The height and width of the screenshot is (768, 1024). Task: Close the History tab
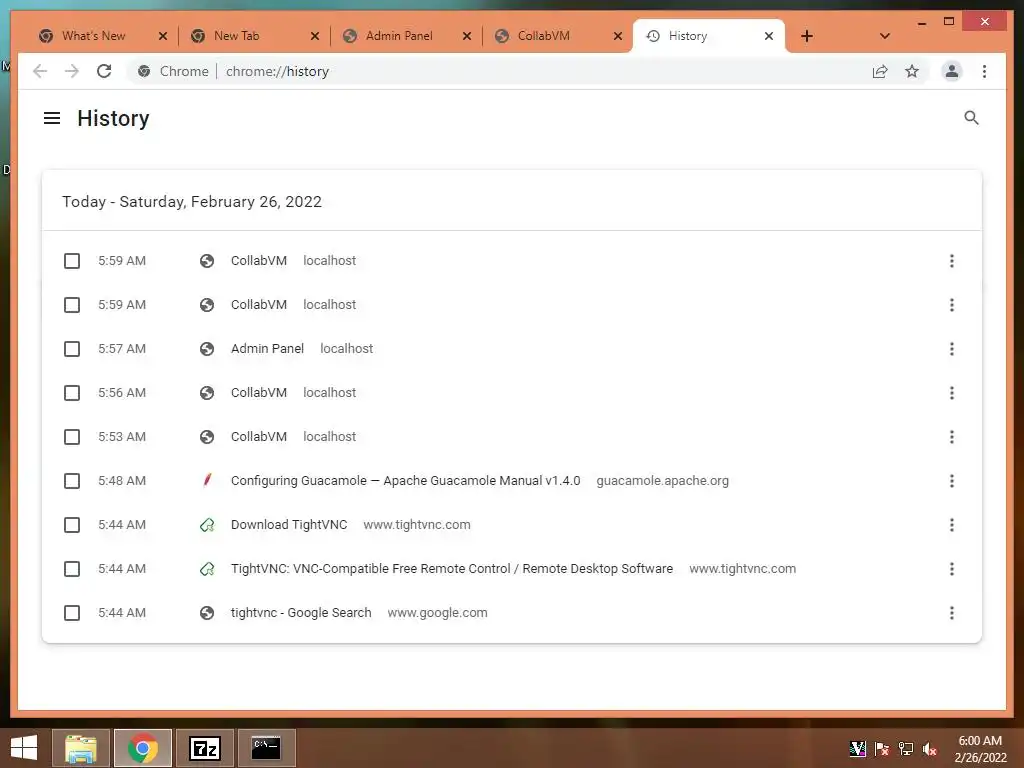[769, 36]
